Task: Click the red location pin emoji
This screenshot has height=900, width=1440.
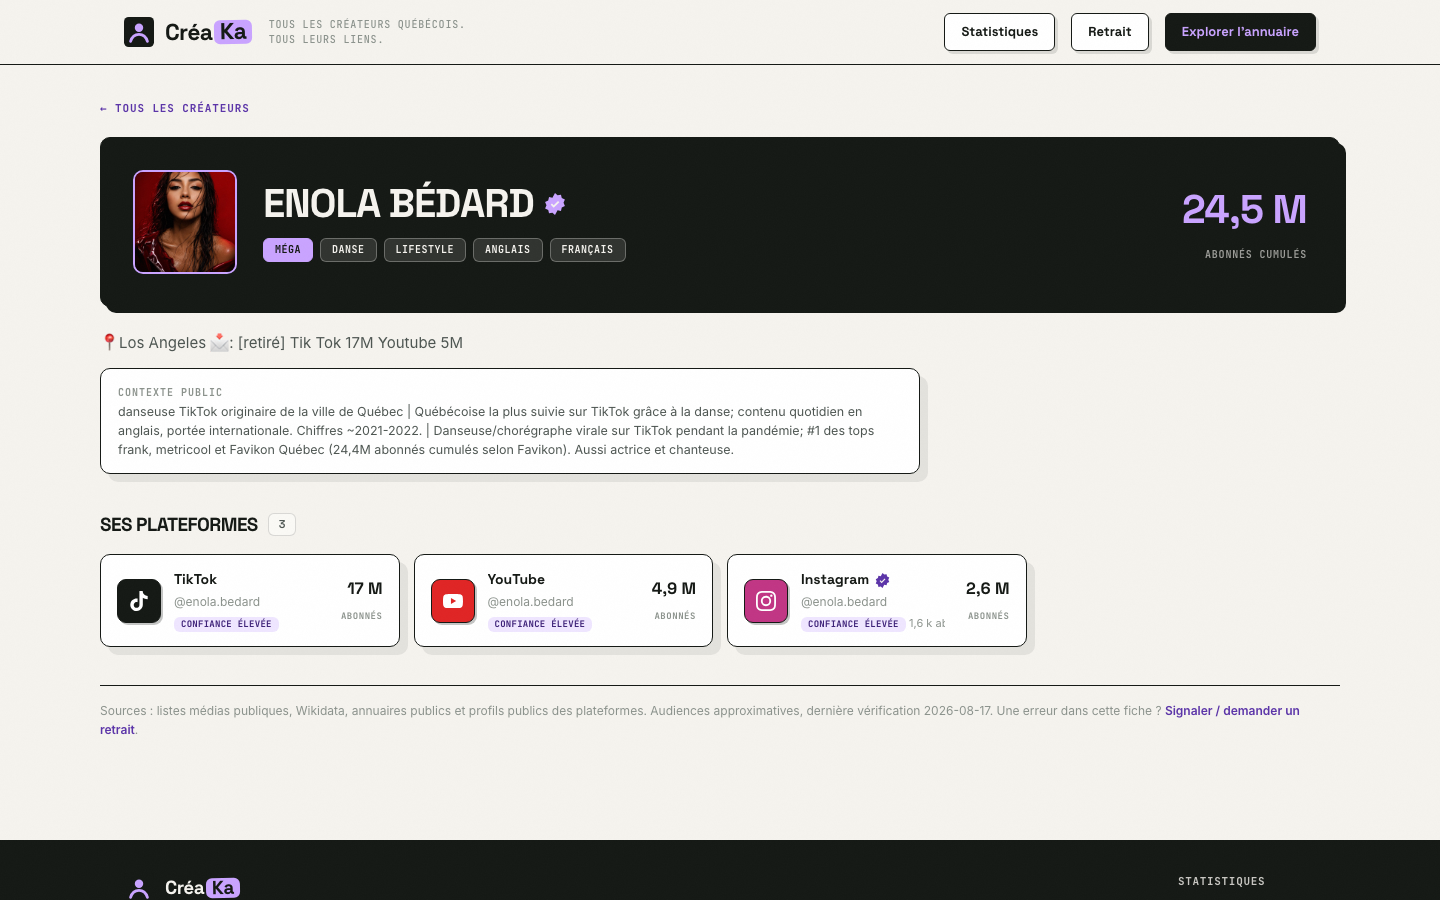Action: tap(109, 342)
